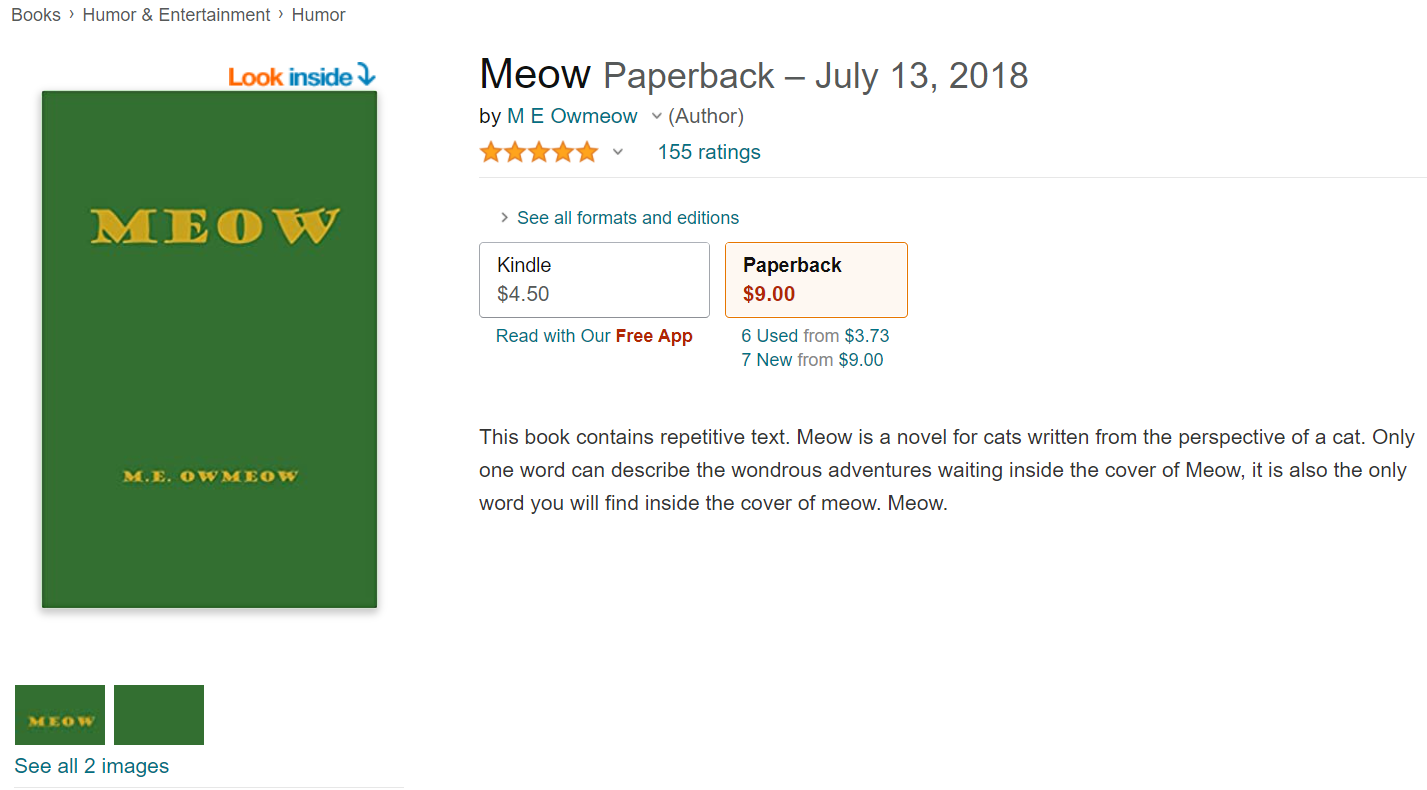
Task: Click Read with Our Free App
Action: click(x=594, y=336)
